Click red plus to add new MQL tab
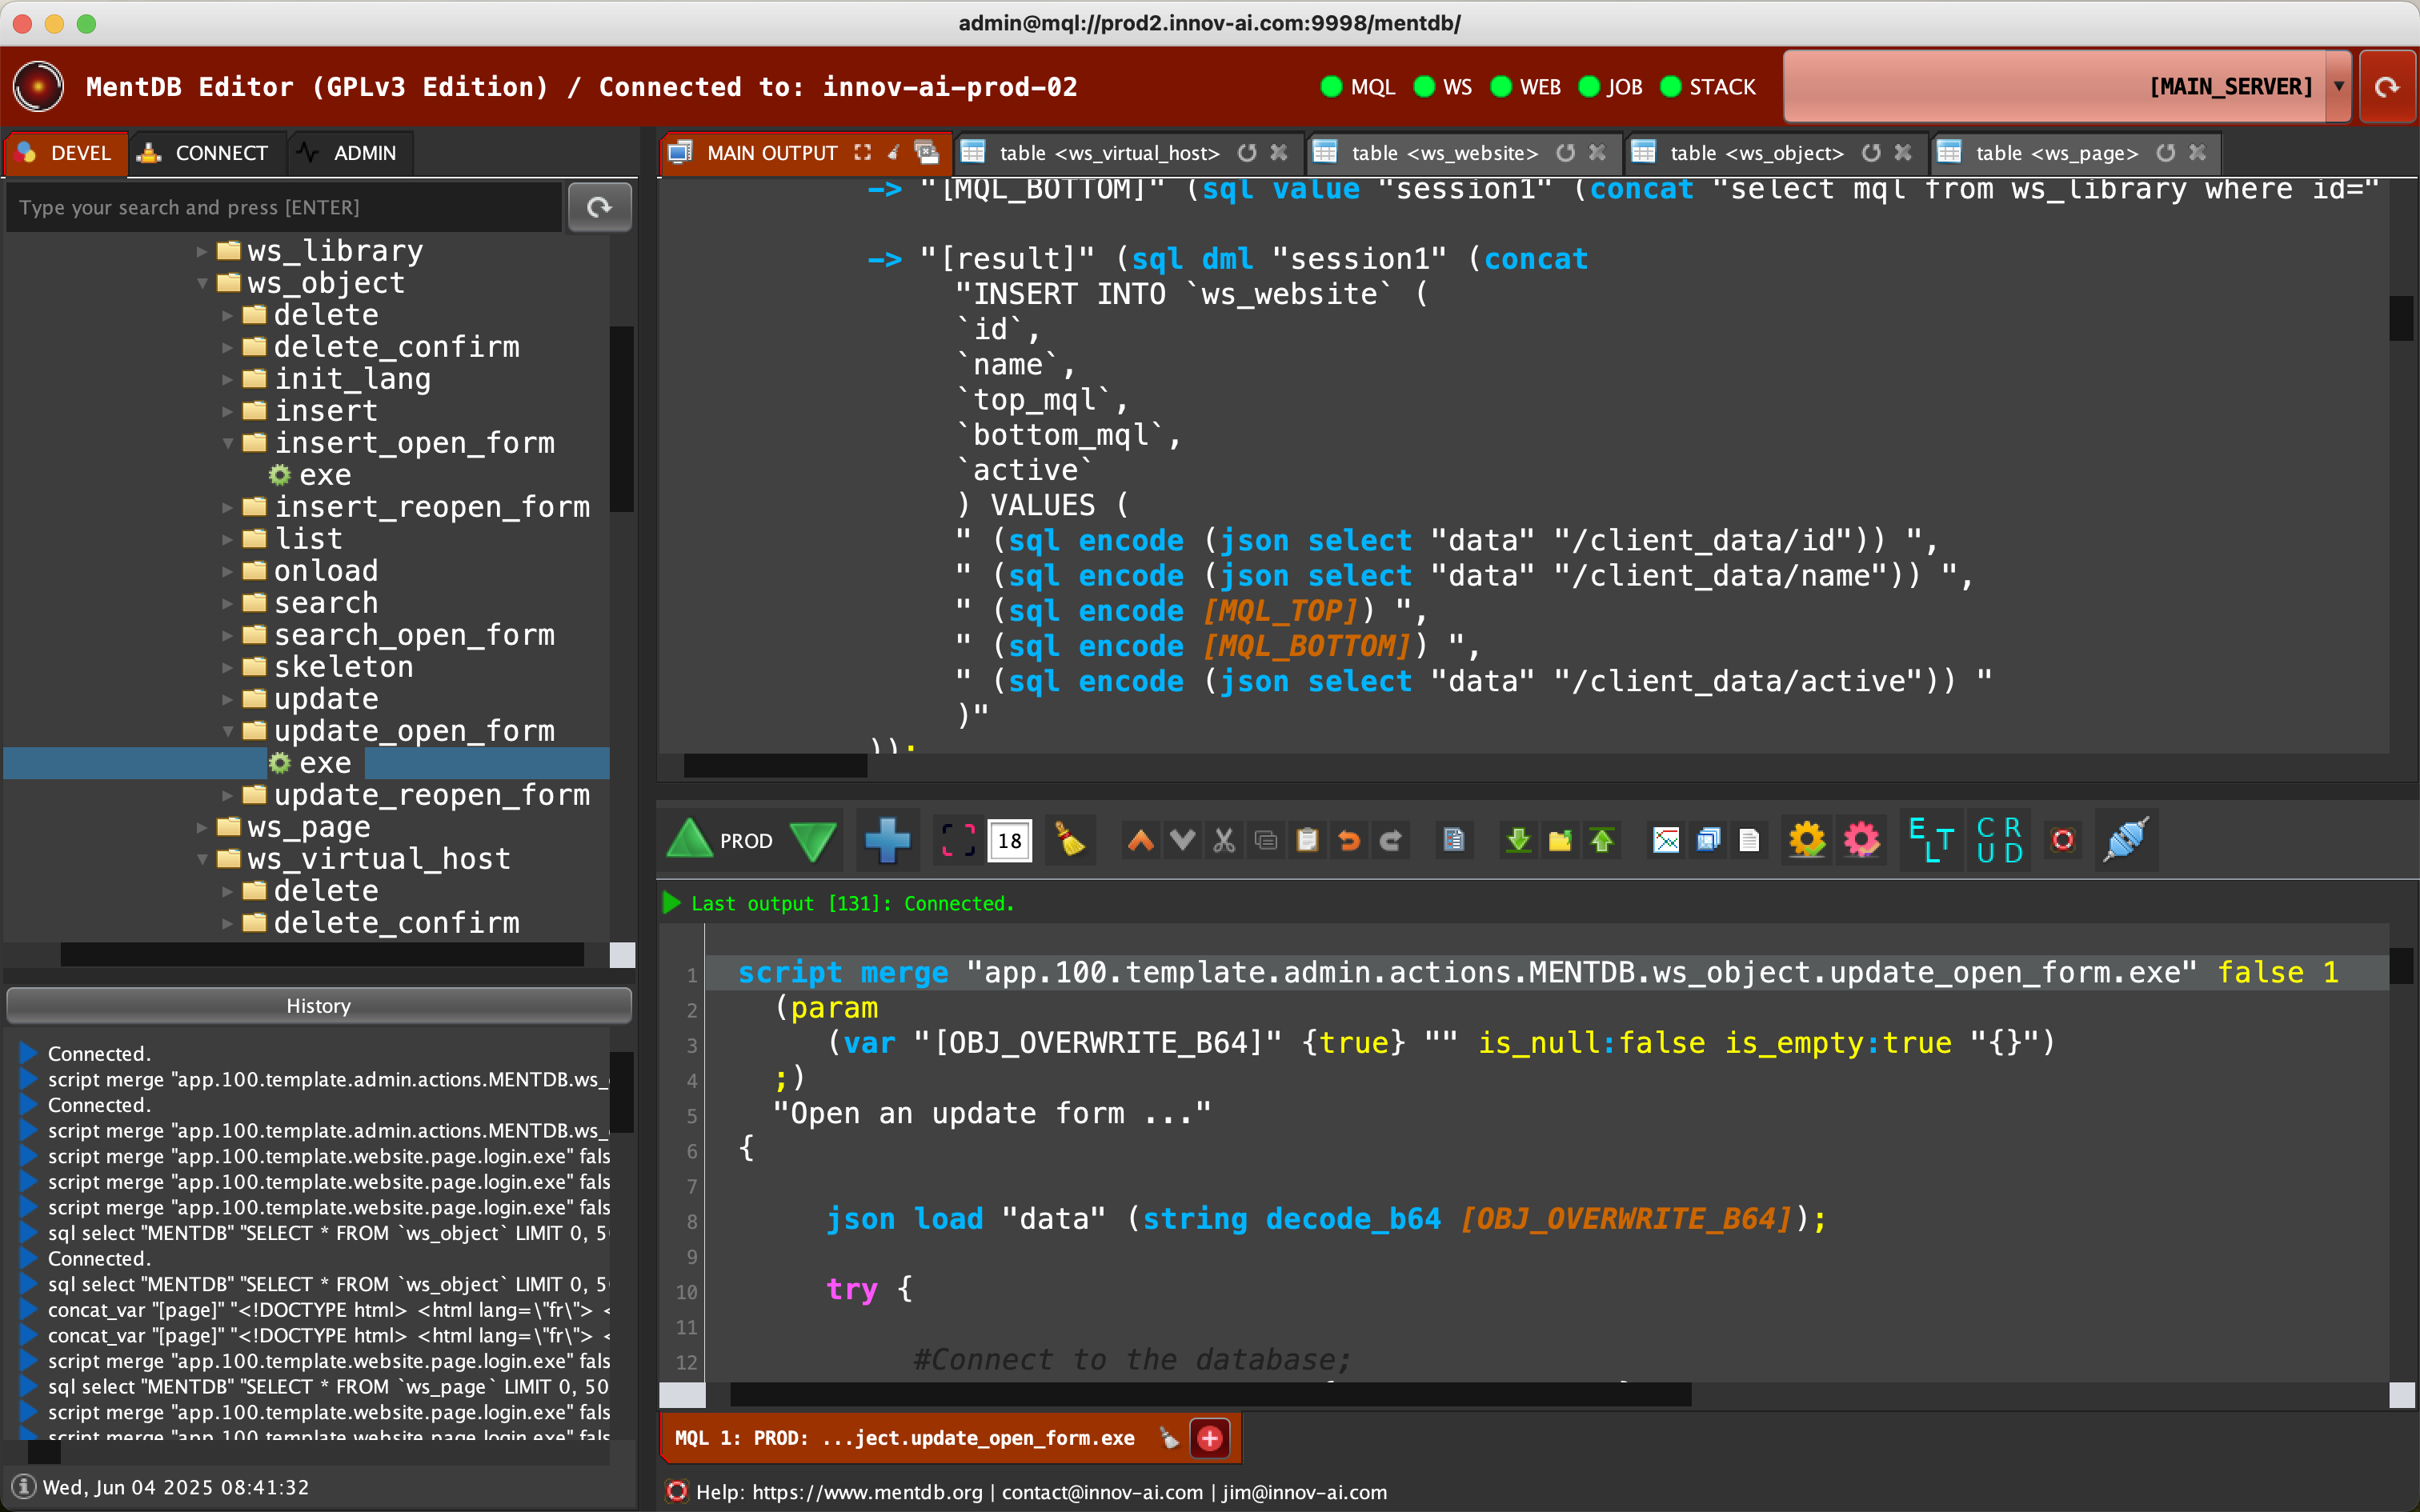 1210,1438
